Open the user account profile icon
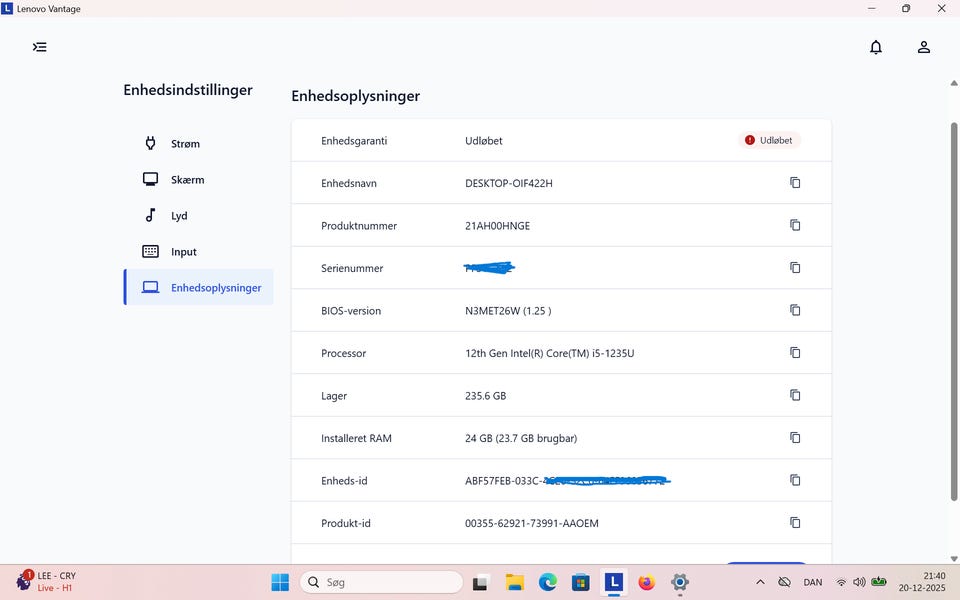 [x=923, y=47]
